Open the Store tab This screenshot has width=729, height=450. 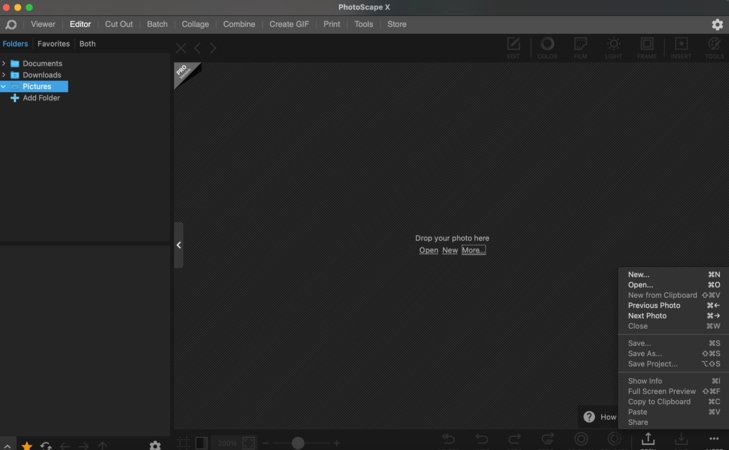click(397, 24)
